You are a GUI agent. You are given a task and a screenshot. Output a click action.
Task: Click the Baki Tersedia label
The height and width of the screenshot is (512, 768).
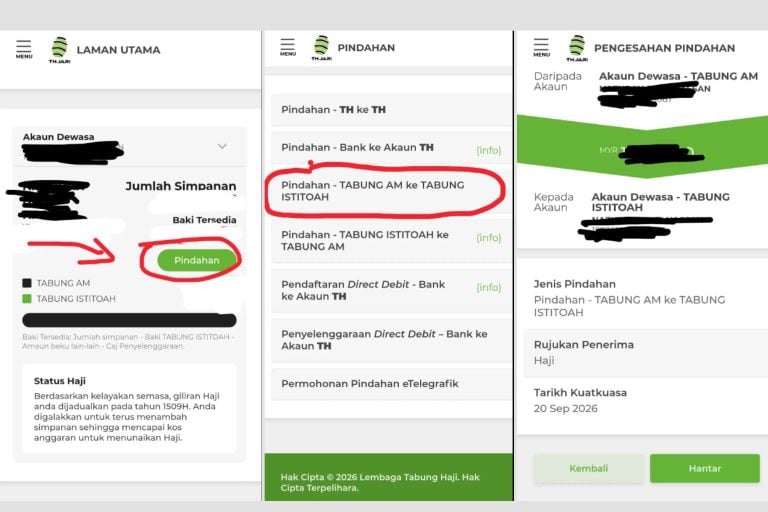(x=204, y=220)
